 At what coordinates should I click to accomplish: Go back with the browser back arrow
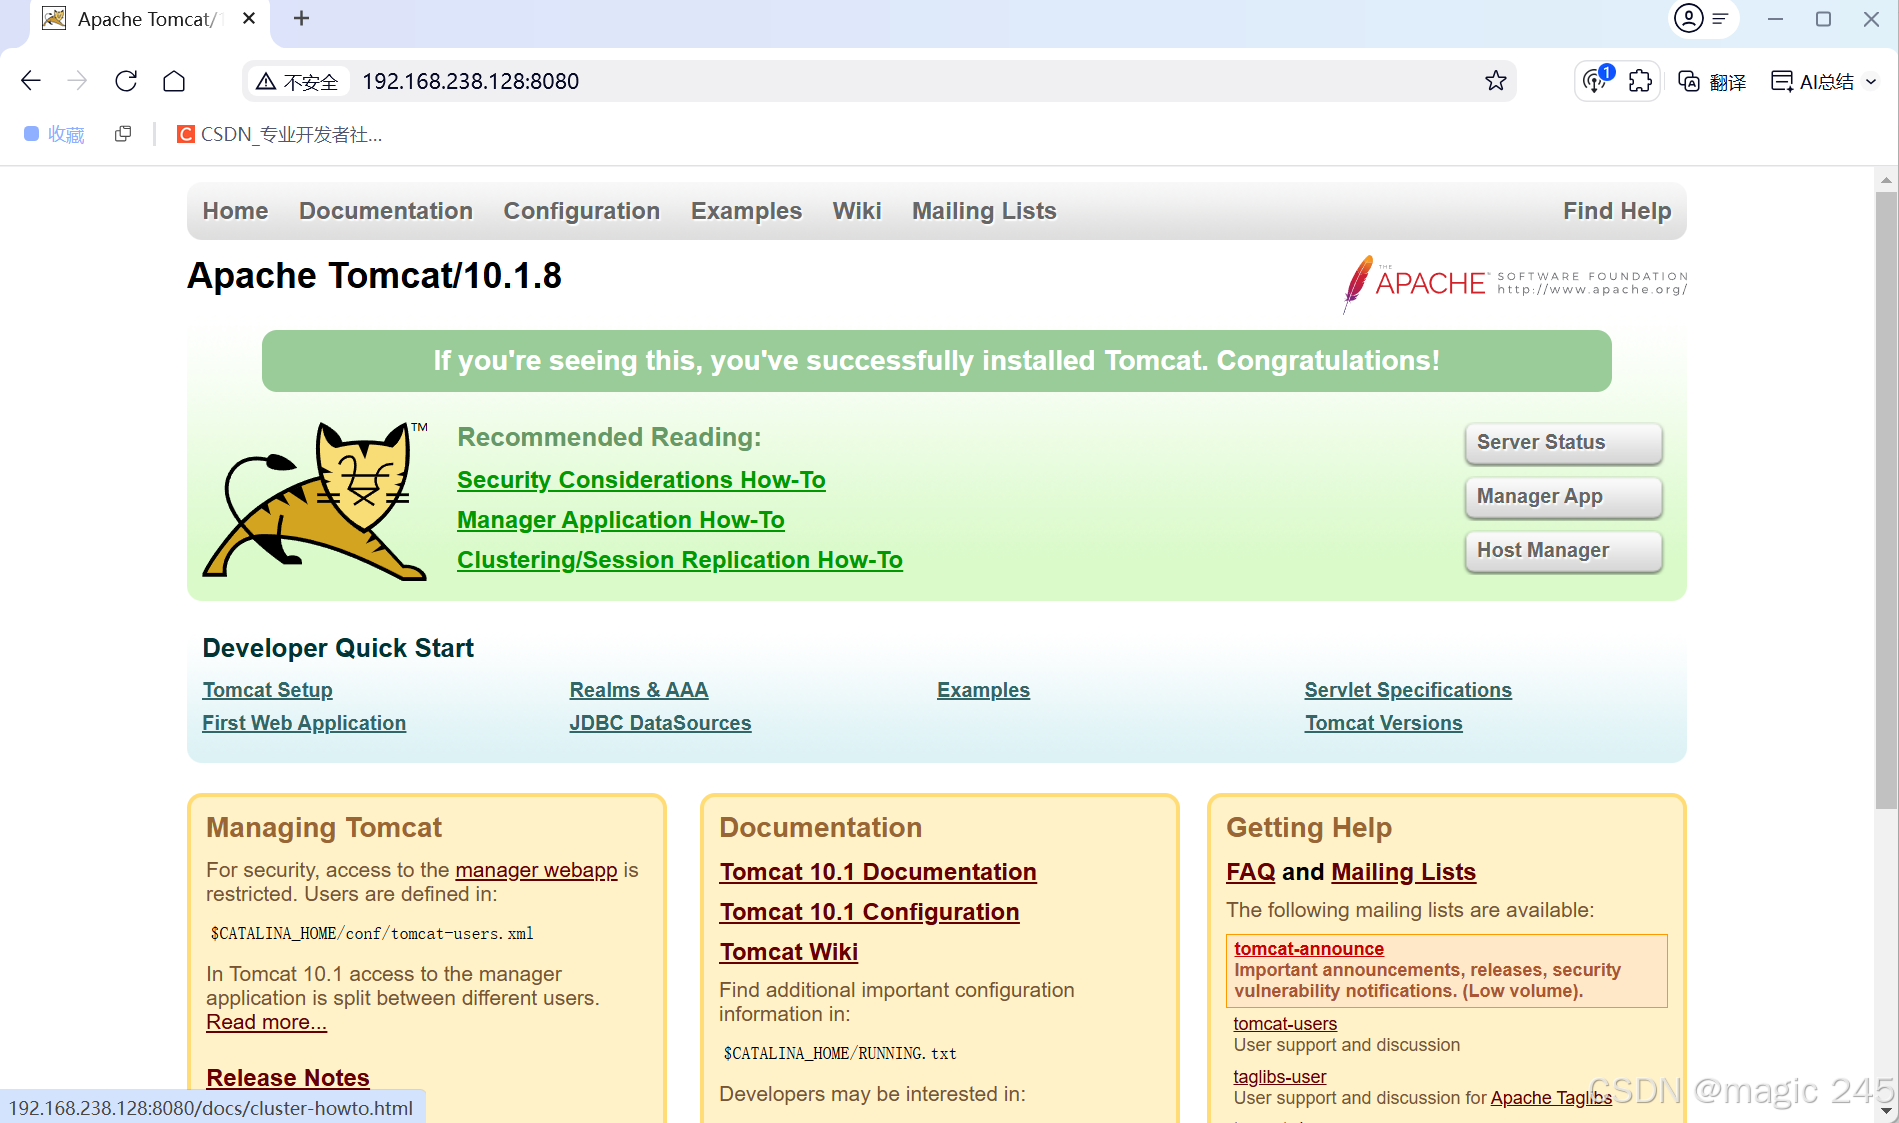pos(31,81)
